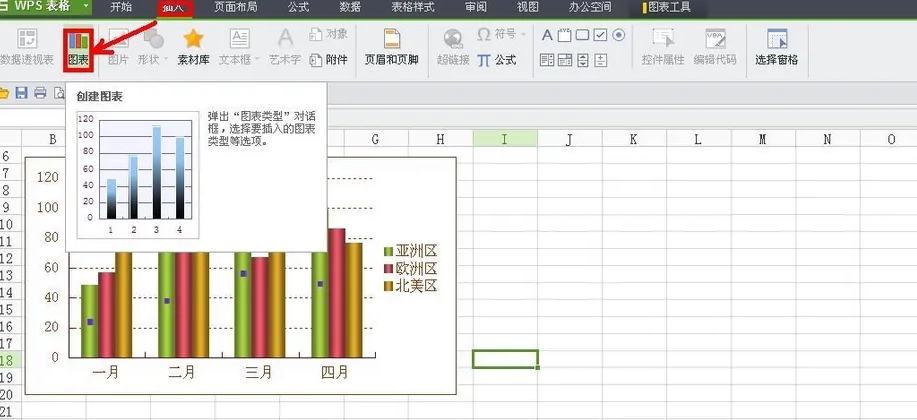Click the 四月 axis label in chart

[x=335, y=372]
